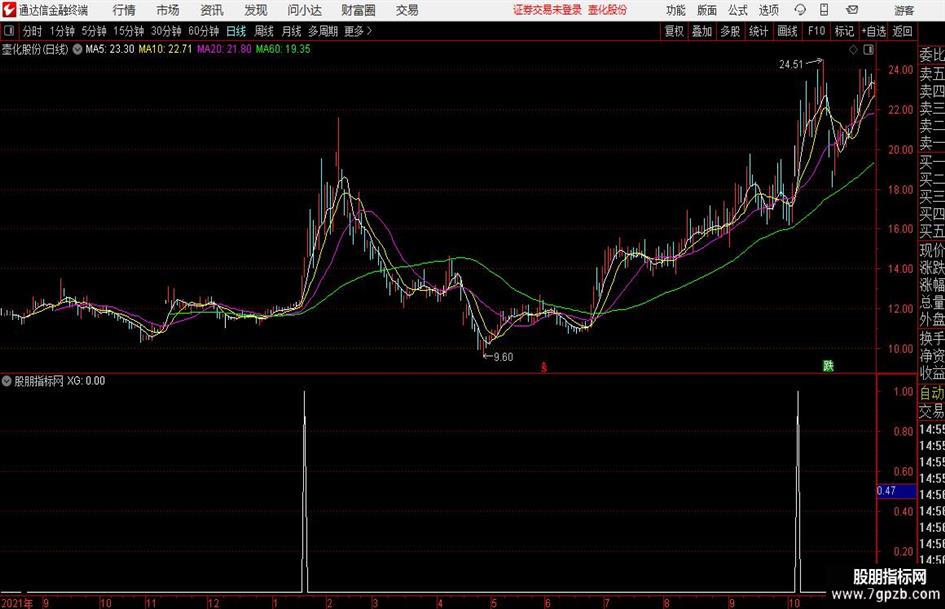945x609 pixels.
Task: Open the 市场 menu
Action: 168,10
